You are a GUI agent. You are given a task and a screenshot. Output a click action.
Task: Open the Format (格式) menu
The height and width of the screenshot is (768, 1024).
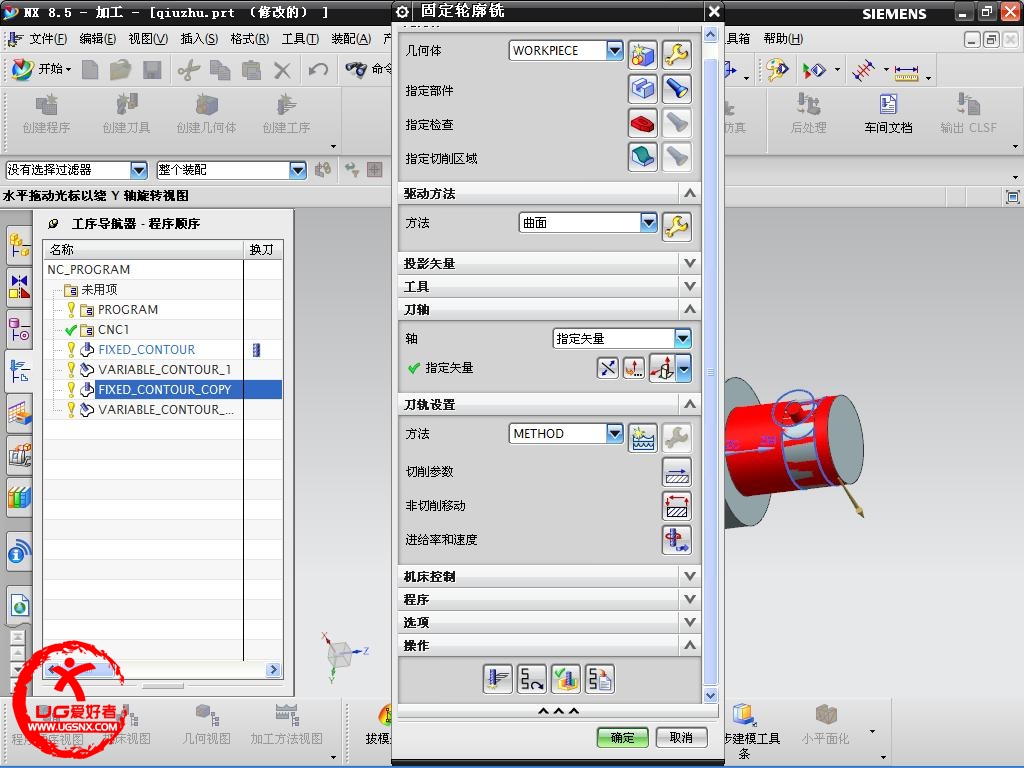[249, 39]
